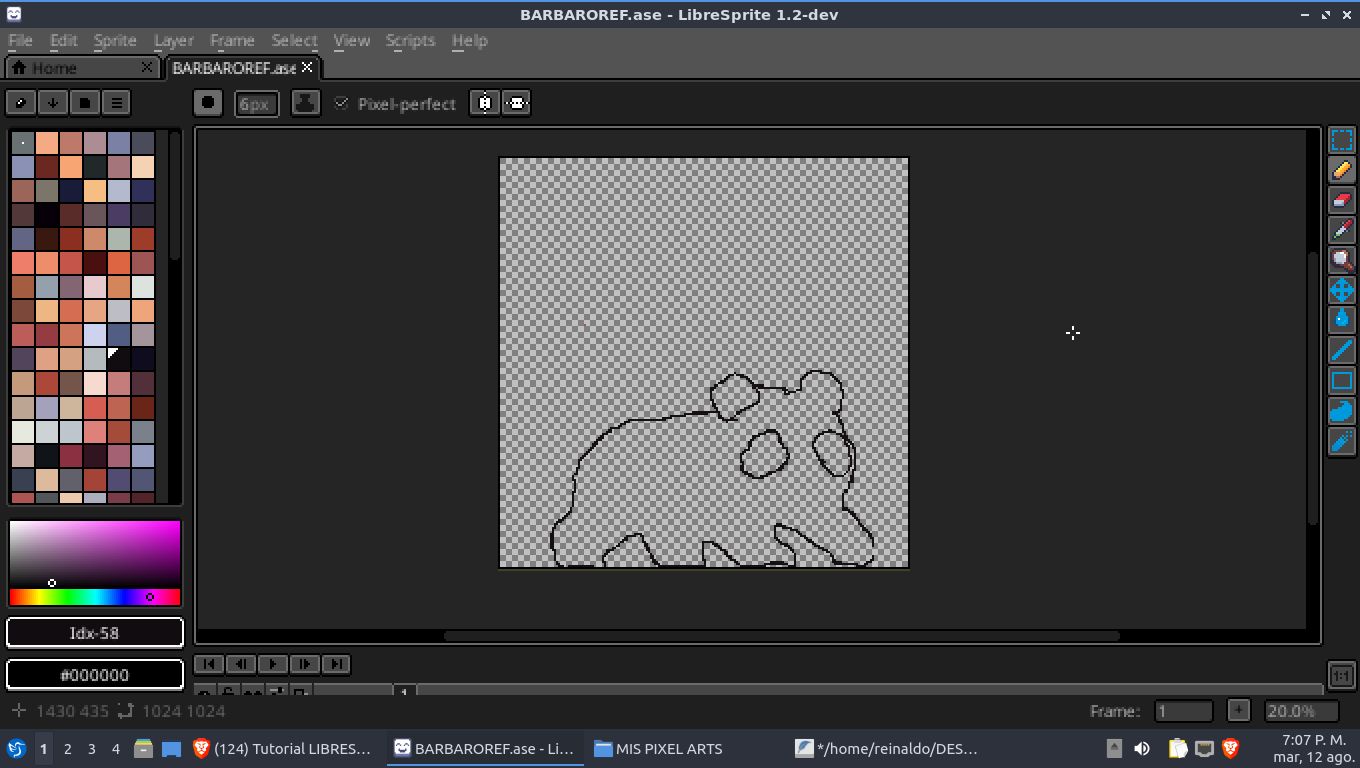Open the ink type selector
Viewport: 1360px width, 768px height.
[305, 103]
